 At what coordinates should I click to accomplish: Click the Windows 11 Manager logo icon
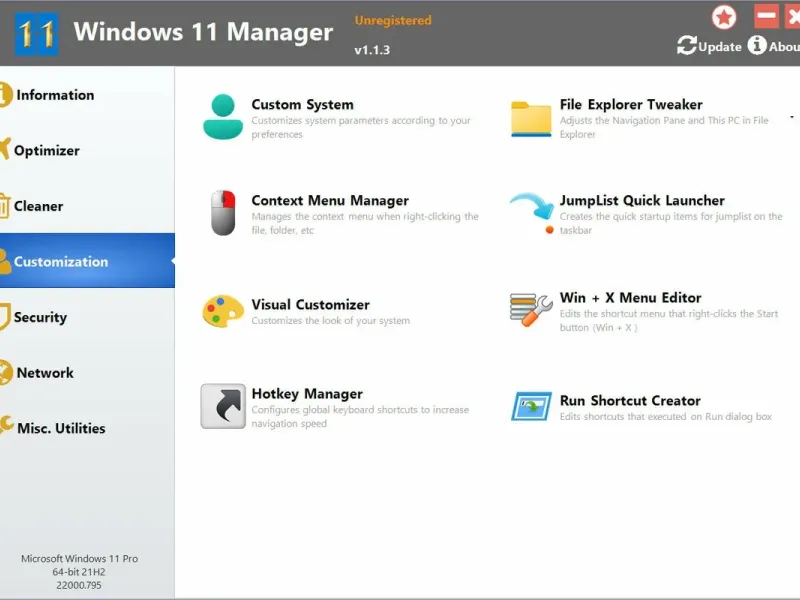tap(36, 33)
